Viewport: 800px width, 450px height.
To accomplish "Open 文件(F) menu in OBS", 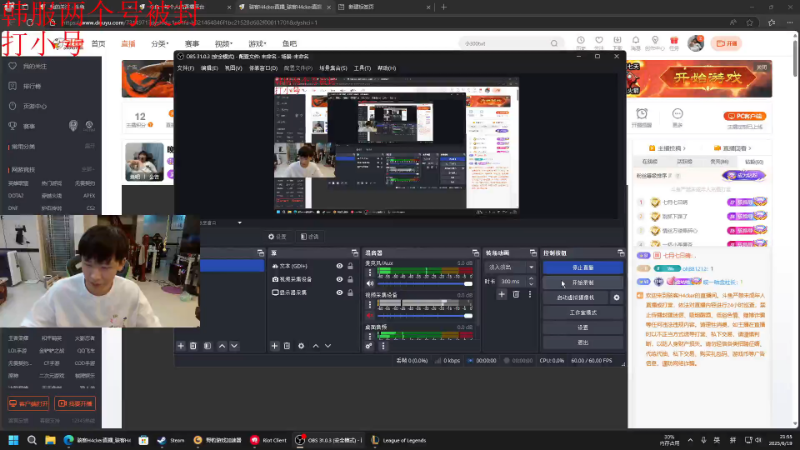I will pyautogui.click(x=185, y=68).
